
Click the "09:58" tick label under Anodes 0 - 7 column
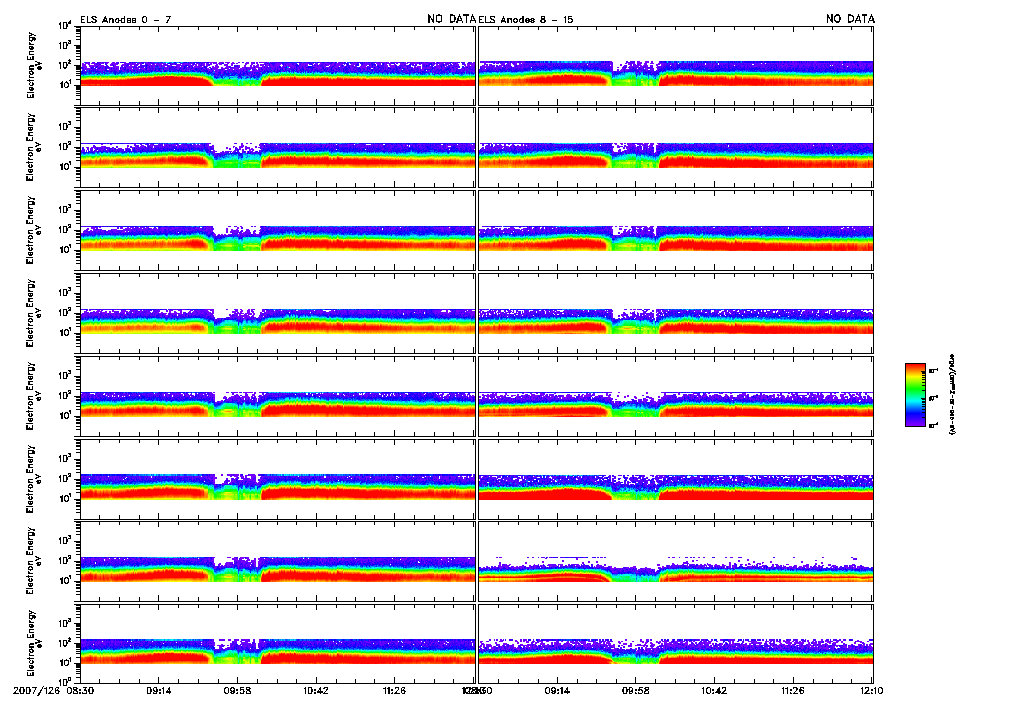point(237,690)
